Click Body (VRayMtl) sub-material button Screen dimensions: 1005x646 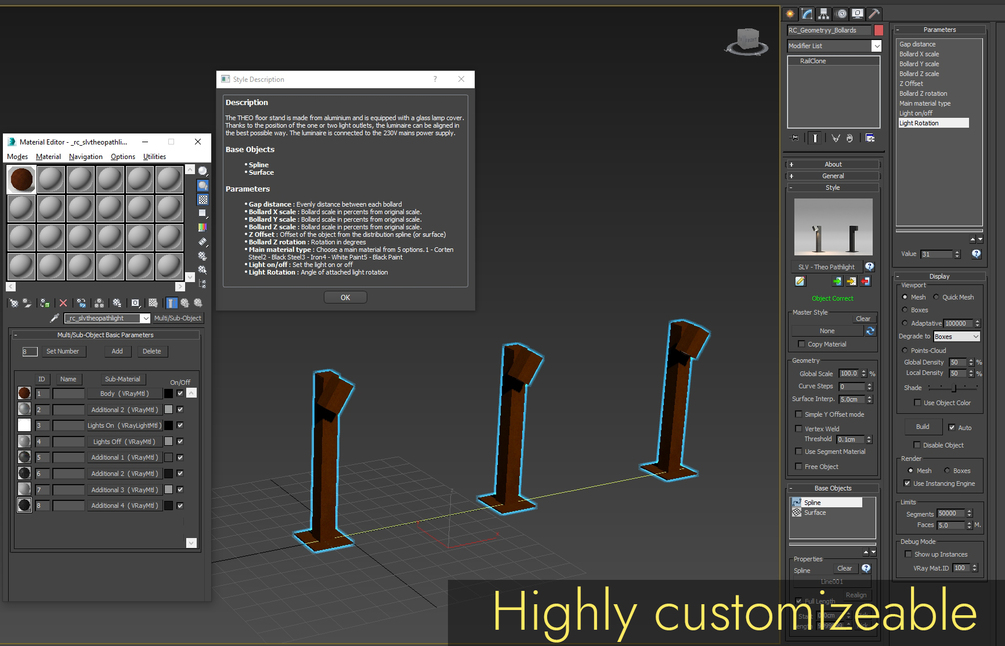click(x=124, y=393)
